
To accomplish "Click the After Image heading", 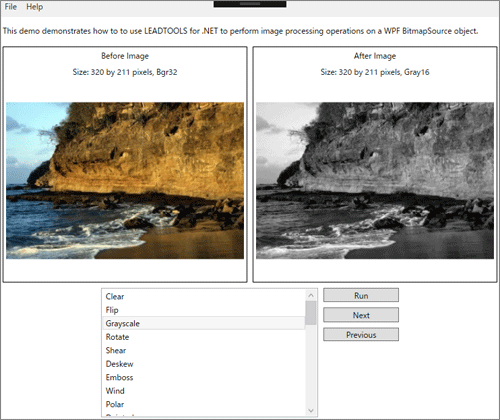I will [x=375, y=56].
